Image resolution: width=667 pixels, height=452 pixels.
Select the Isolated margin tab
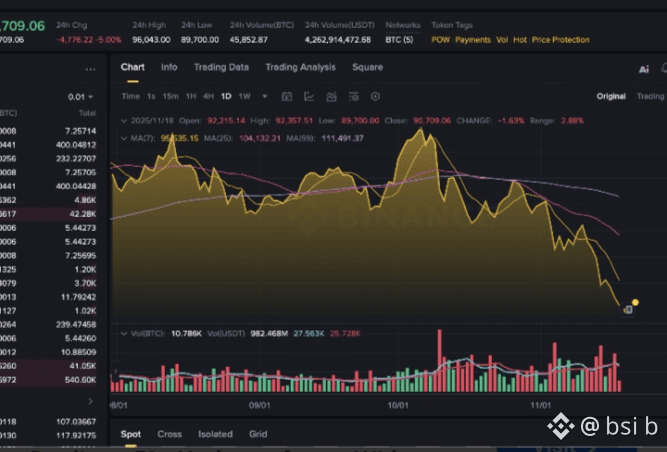[x=215, y=434]
